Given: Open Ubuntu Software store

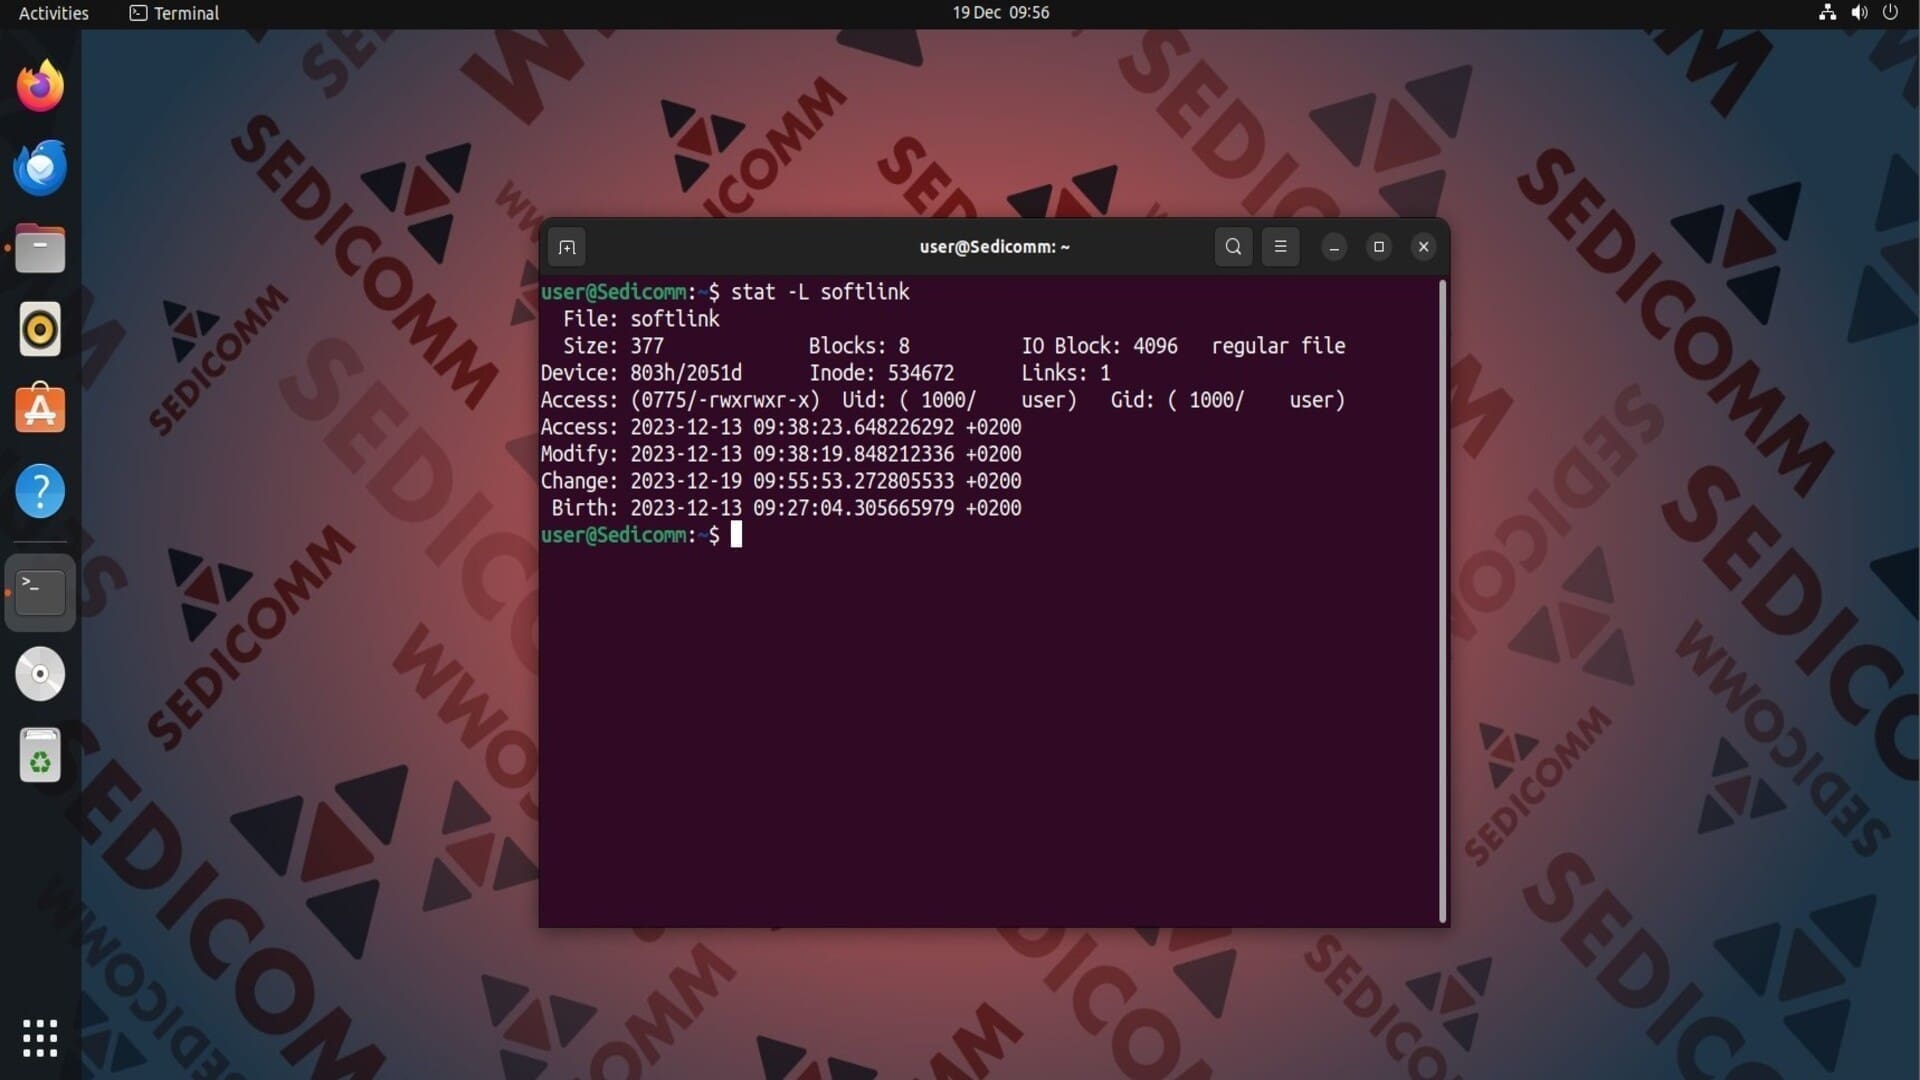Looking at the screenshot, I should tap(40, 409).
